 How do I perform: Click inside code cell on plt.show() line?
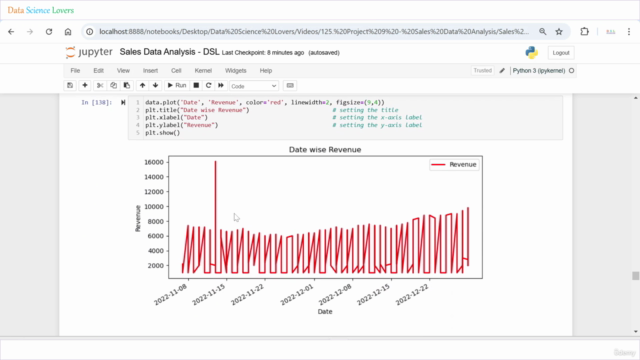162,133
